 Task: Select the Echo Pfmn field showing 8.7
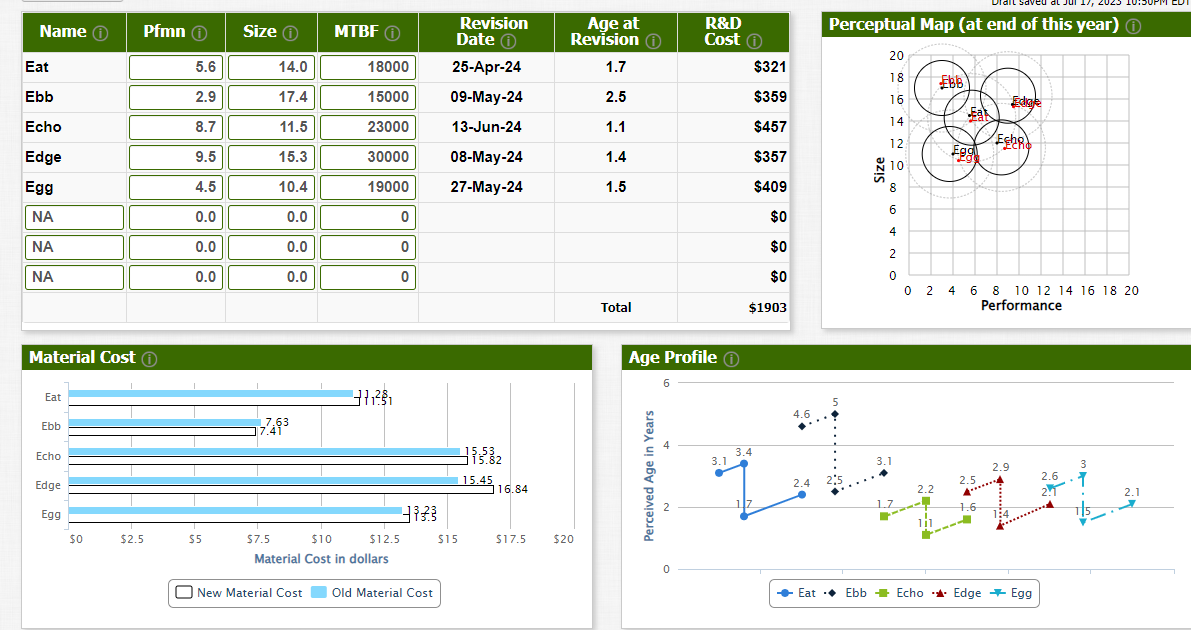click(x=175, y=127)
